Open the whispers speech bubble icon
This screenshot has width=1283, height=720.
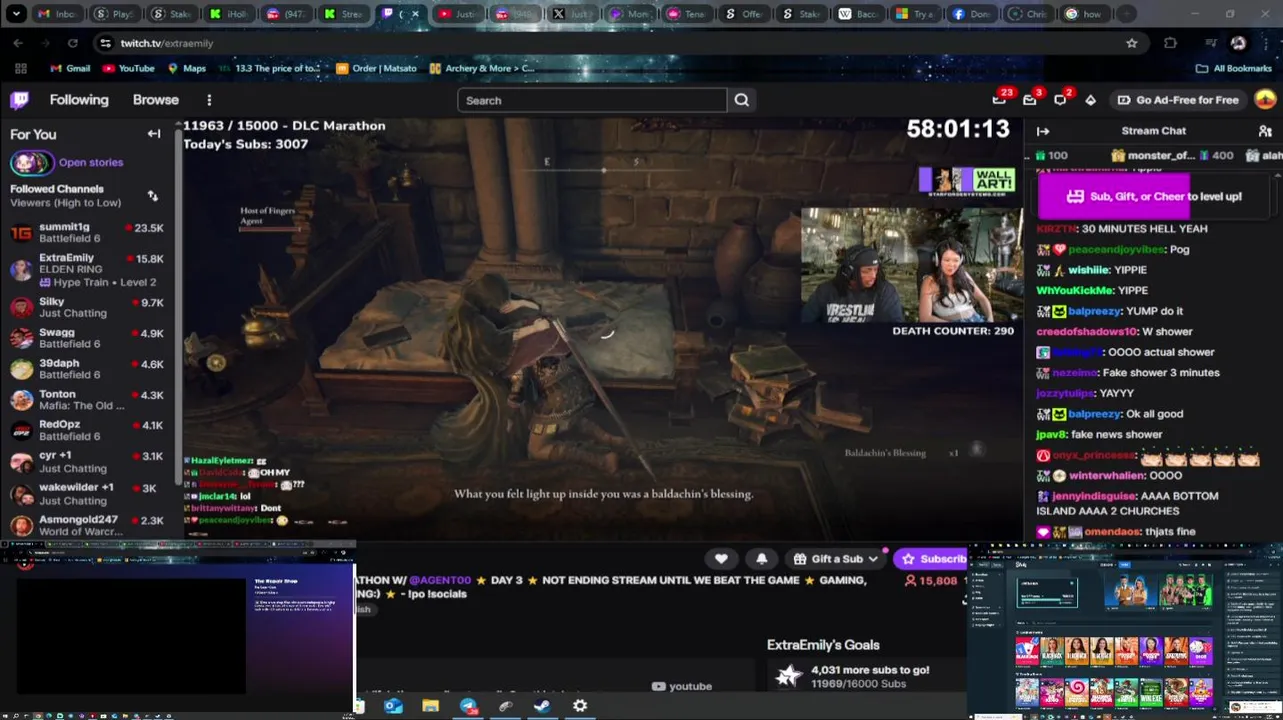(1060, 100)
